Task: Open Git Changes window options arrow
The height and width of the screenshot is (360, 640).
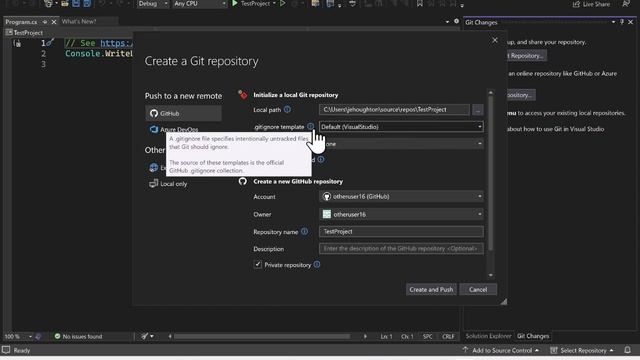Action: pos(613,22)
